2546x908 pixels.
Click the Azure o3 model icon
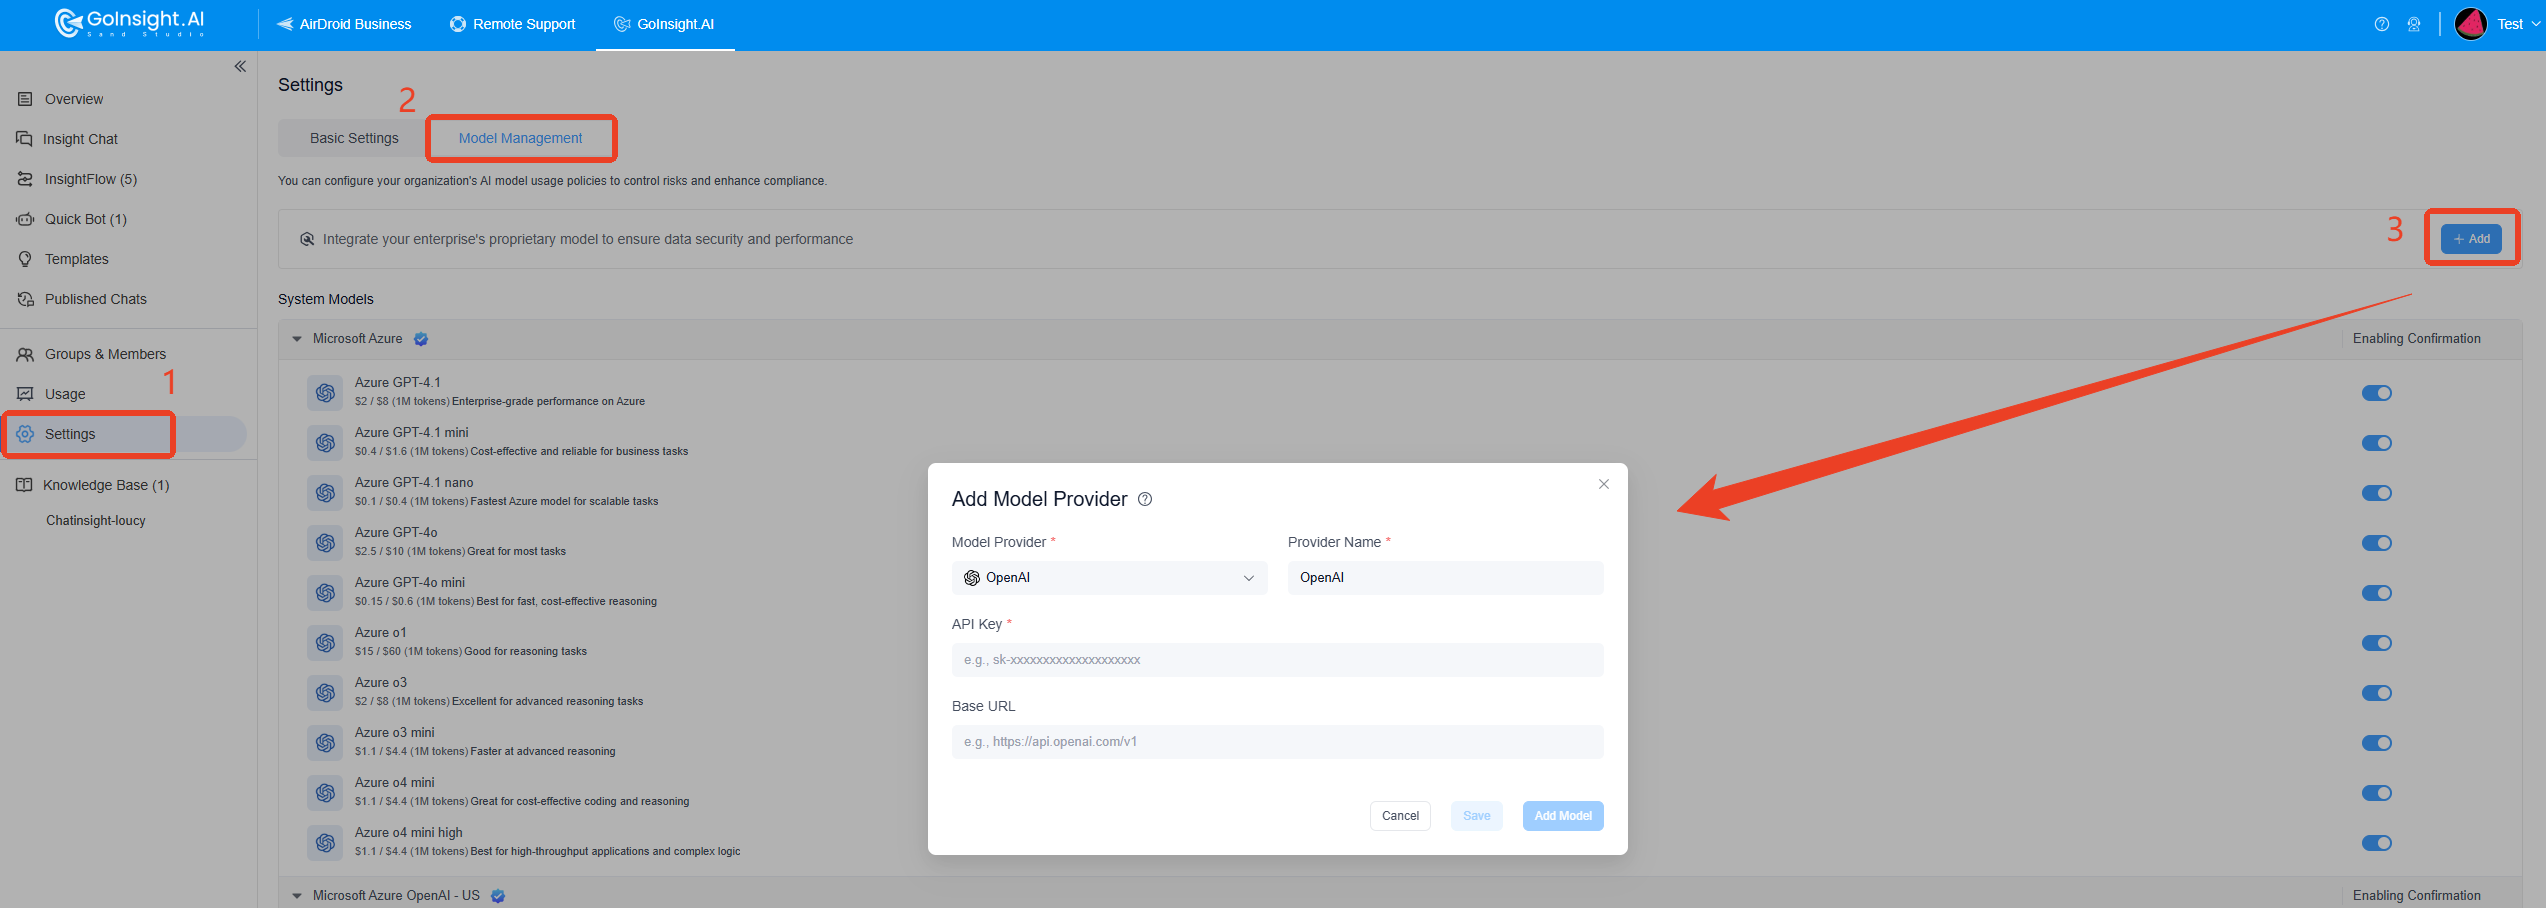click(325, 693)
